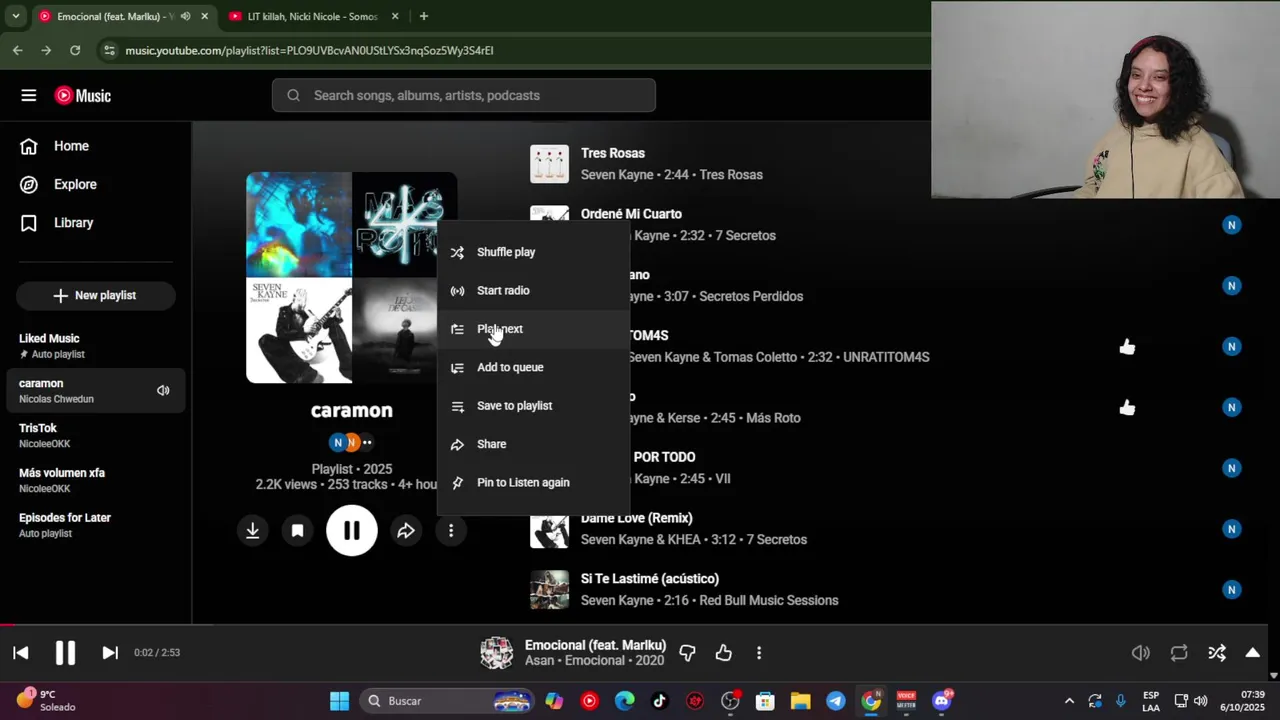1280x720 pixels.
Task: Pause the playlist with large button
Action: coord(352,531)
